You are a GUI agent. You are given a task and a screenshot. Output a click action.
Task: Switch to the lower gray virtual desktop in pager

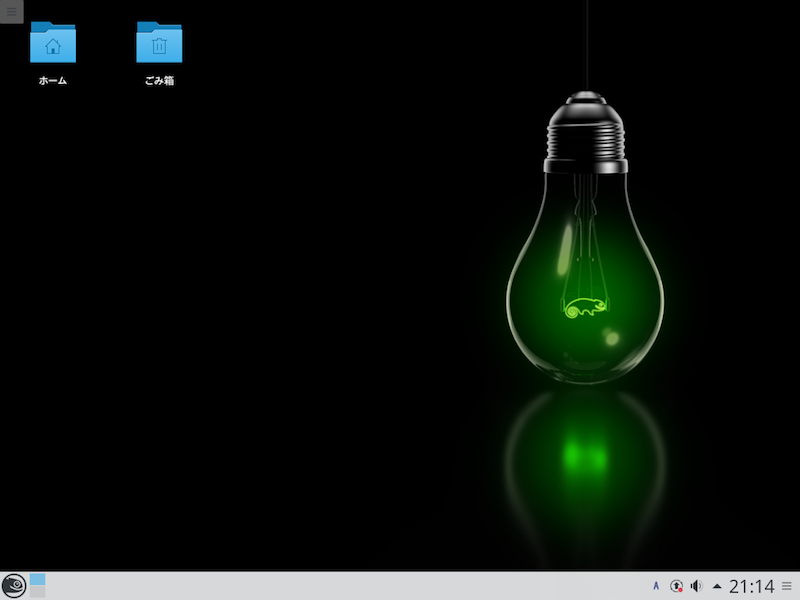37,592
